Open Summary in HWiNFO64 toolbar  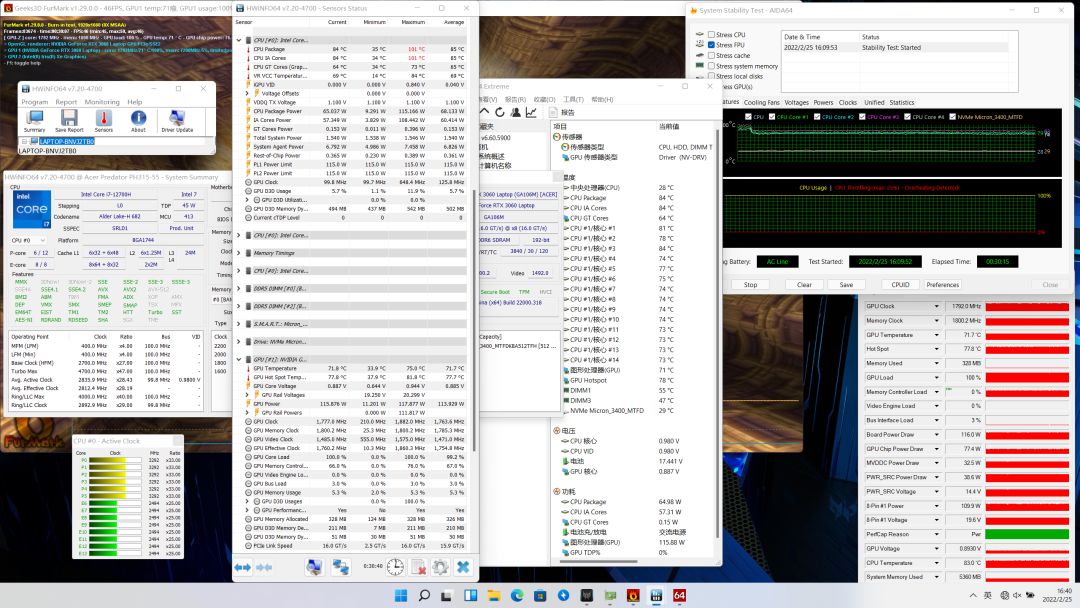click(x=34, y=121)
